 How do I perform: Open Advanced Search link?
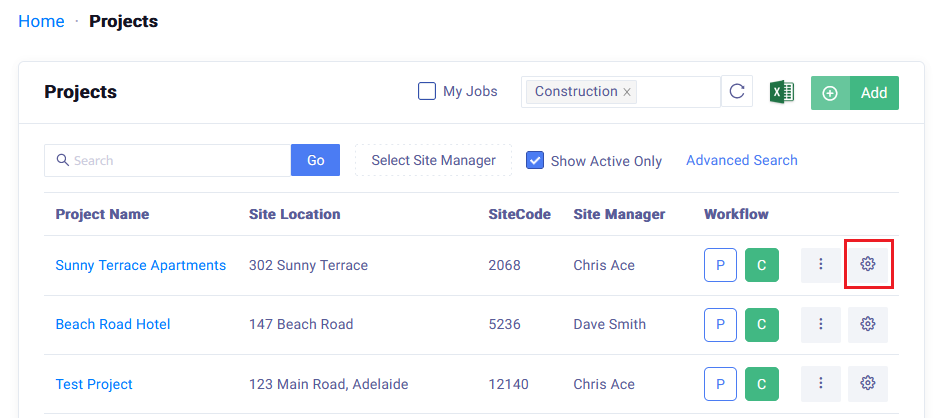741,160
